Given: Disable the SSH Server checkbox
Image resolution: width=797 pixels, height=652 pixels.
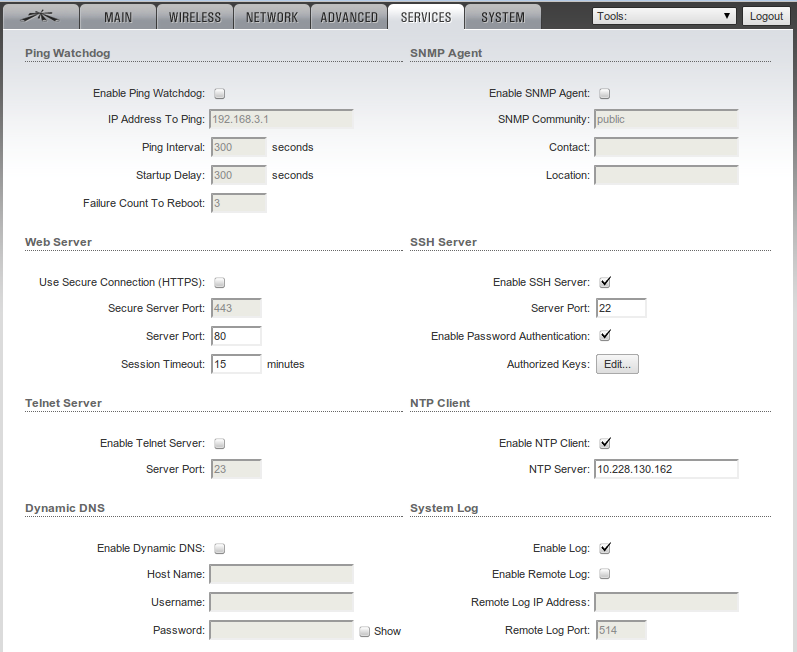Looking at the screenshot, I should coord(605,283).
